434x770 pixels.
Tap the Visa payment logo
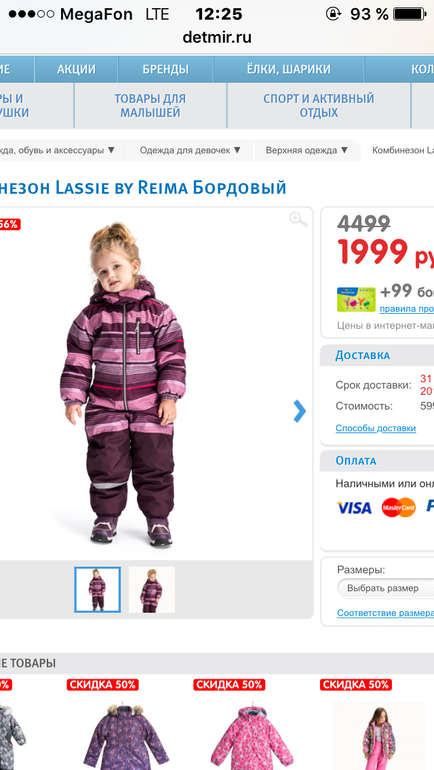tap(354, 508)
